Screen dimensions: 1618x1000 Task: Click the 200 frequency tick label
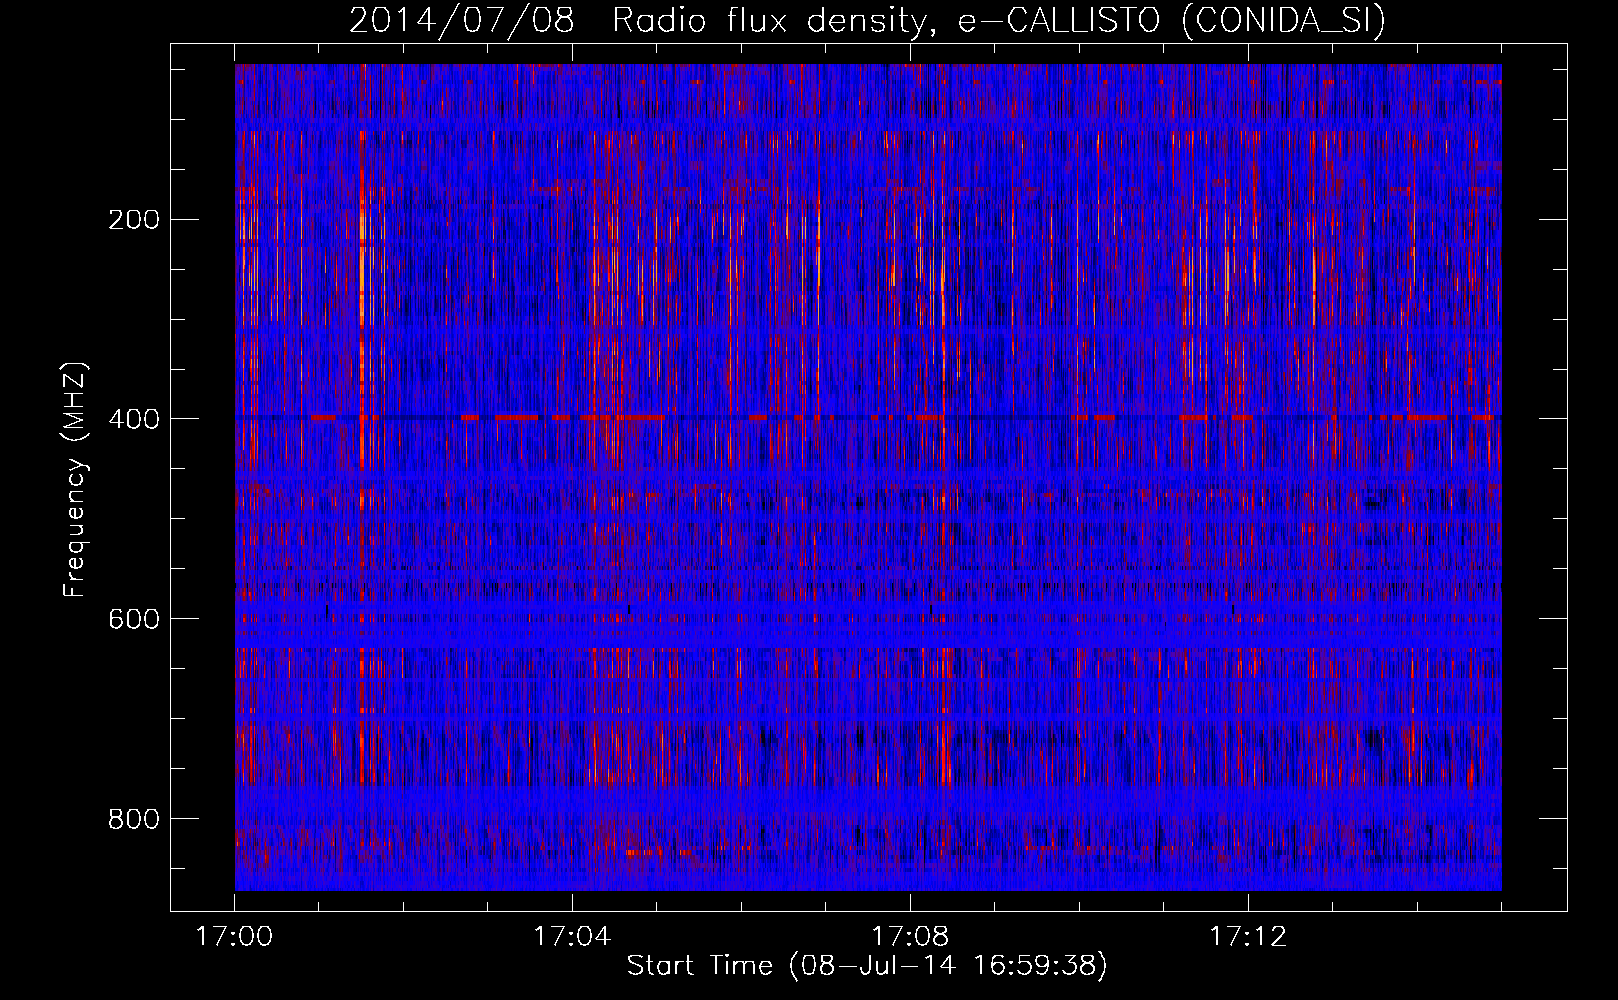(133, 219)
